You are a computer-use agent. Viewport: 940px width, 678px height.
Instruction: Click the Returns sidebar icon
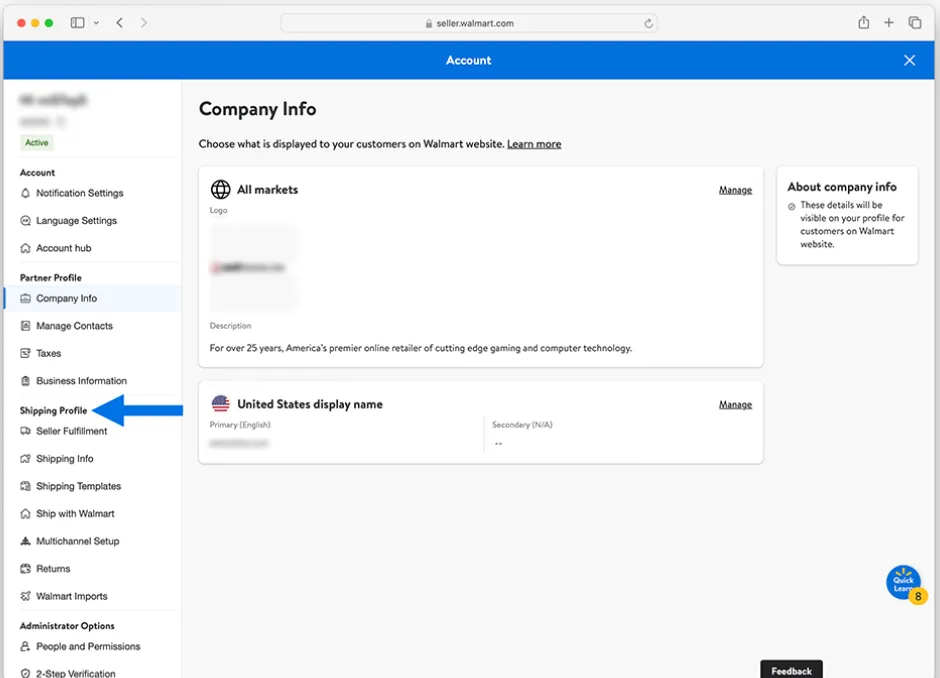[25, 569]
